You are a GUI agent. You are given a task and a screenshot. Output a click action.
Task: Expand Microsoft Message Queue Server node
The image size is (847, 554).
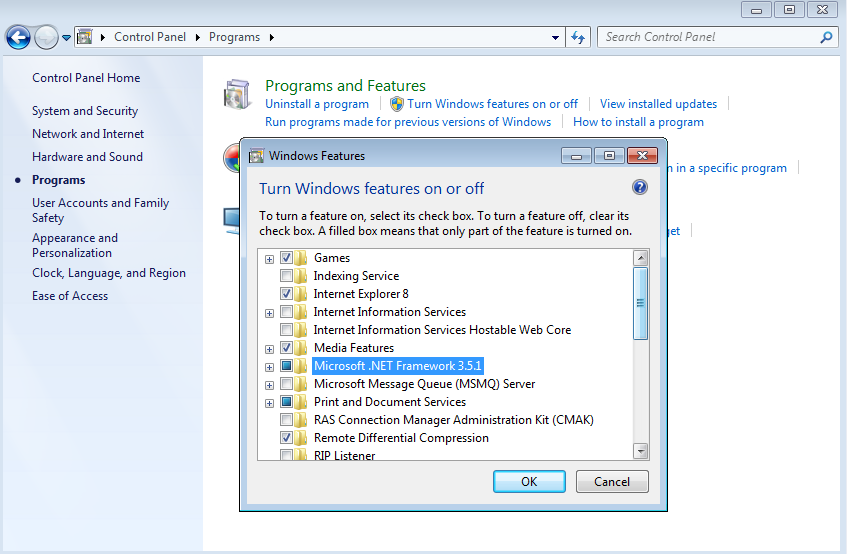pyautogui.click(x=270, y=386)
